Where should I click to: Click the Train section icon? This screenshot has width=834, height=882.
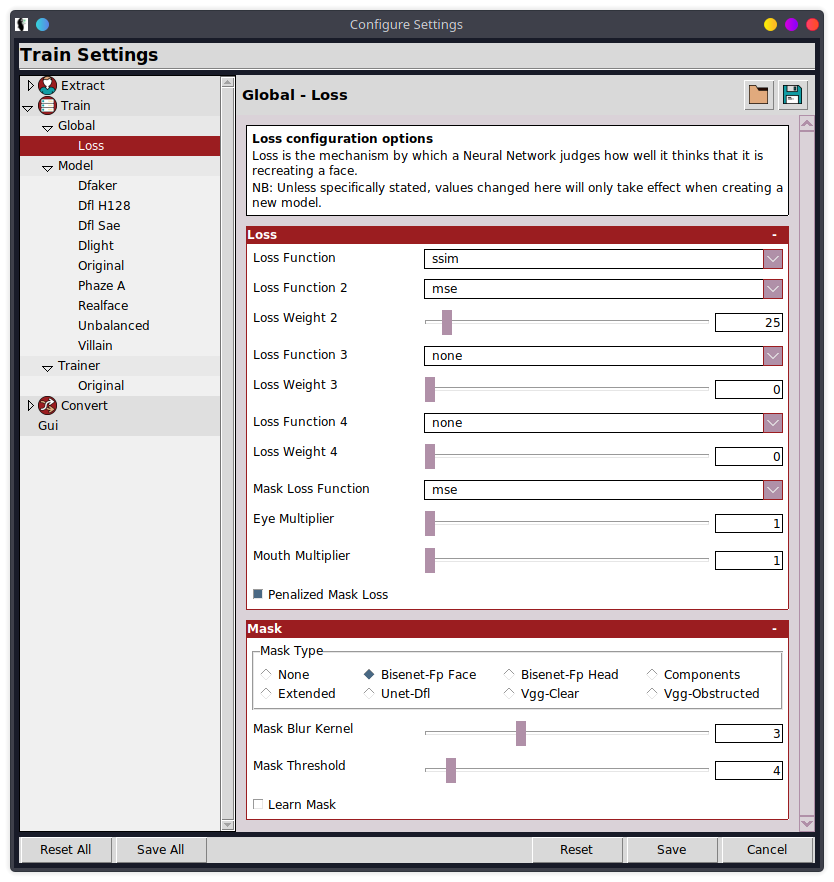47,106
